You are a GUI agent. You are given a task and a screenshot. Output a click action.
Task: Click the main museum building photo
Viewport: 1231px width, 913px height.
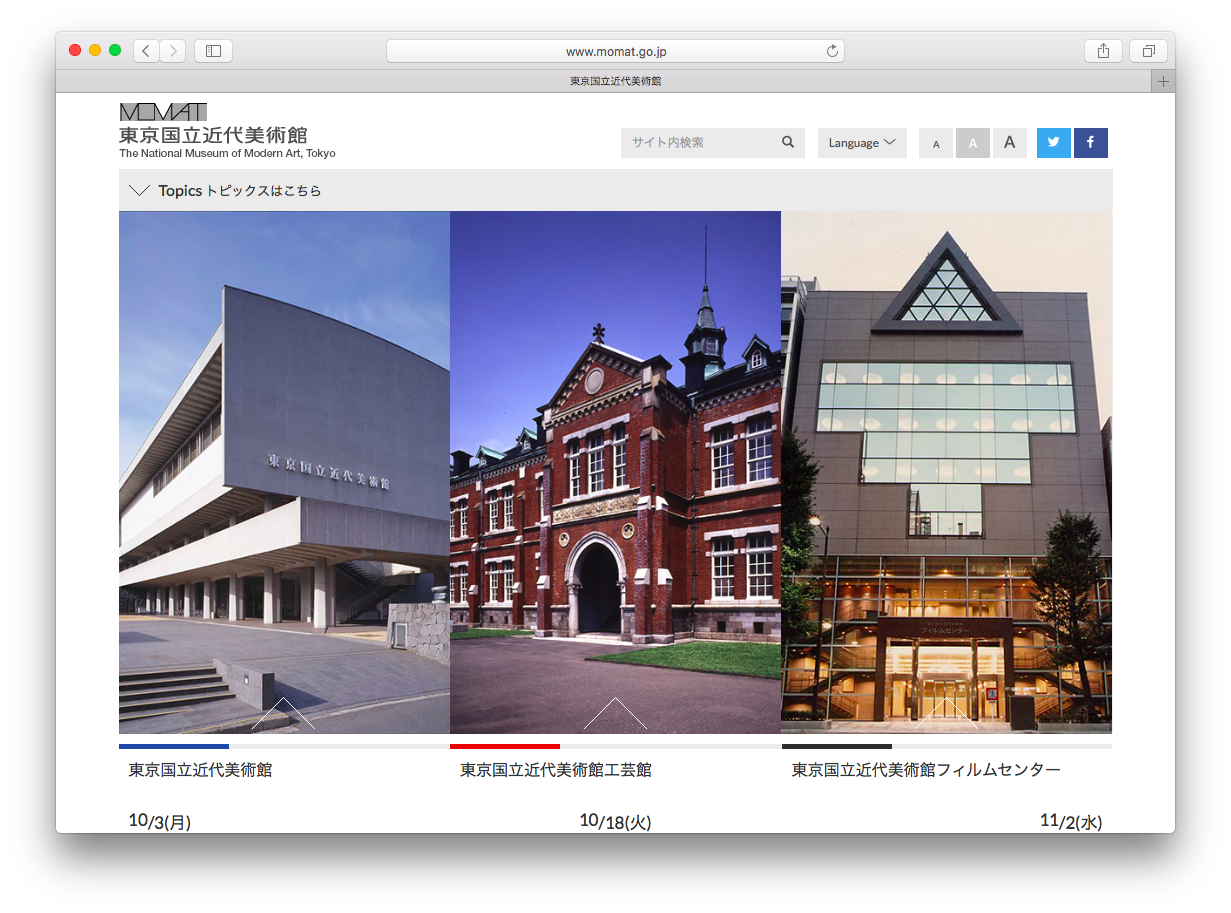[284, 472]
